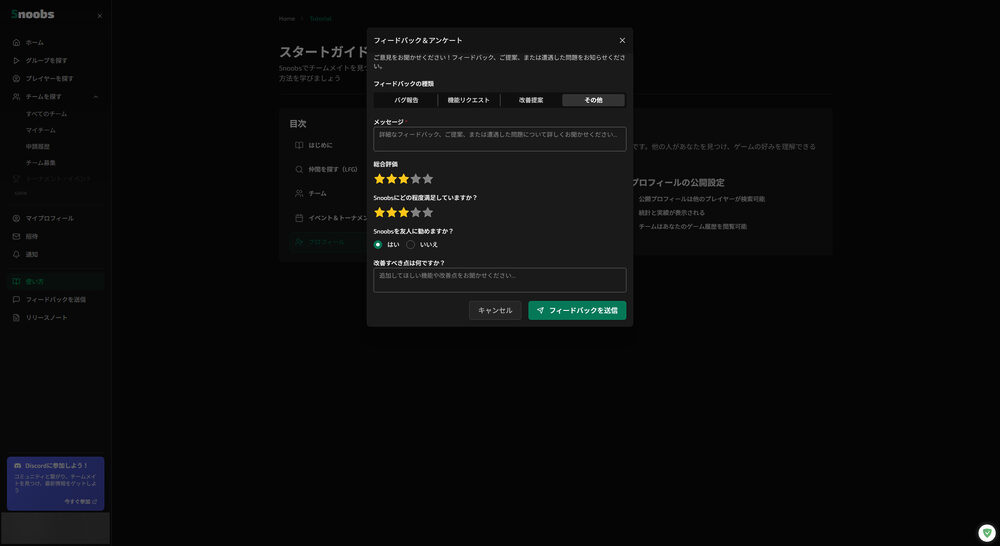Click the リリースノート document icon
The width and height of the screenshot is (1000, 546).
[17, 318]
